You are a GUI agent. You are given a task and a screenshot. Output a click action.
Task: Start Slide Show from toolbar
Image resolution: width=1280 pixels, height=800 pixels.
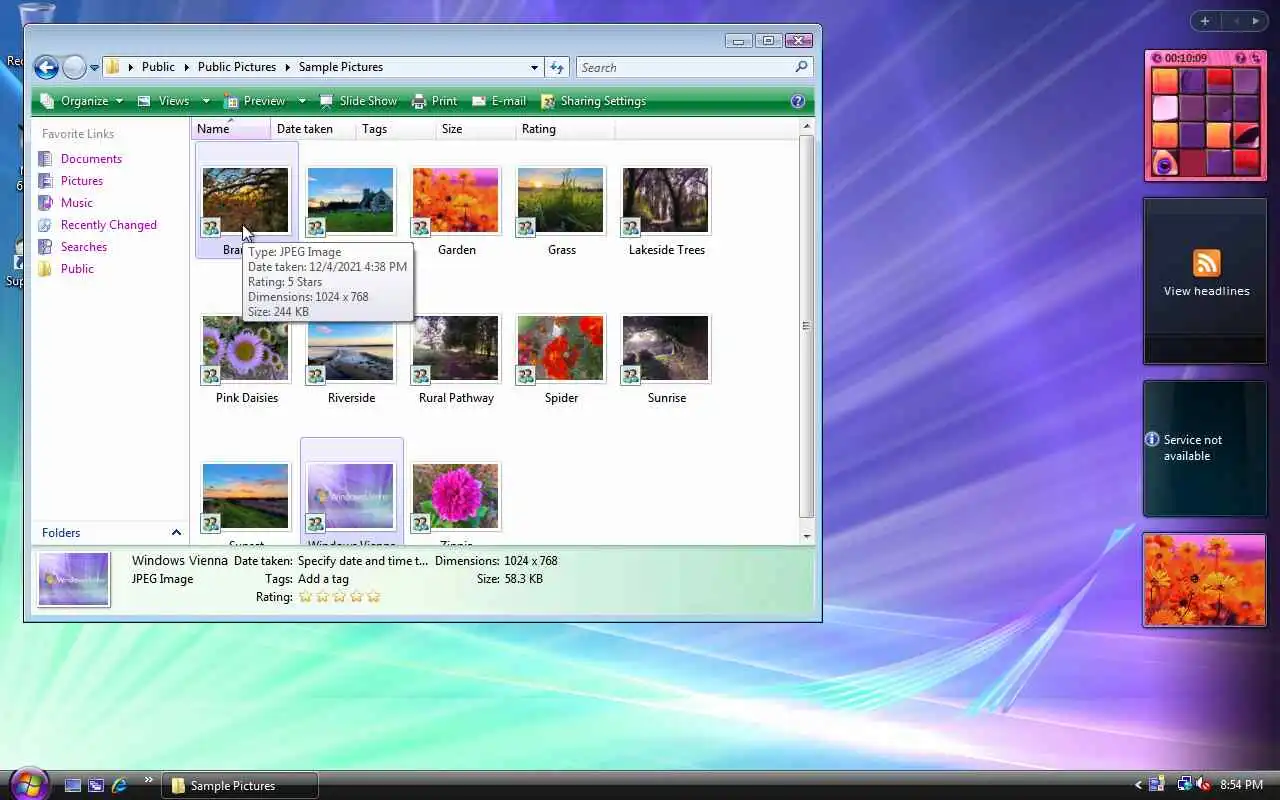(358, 101)
